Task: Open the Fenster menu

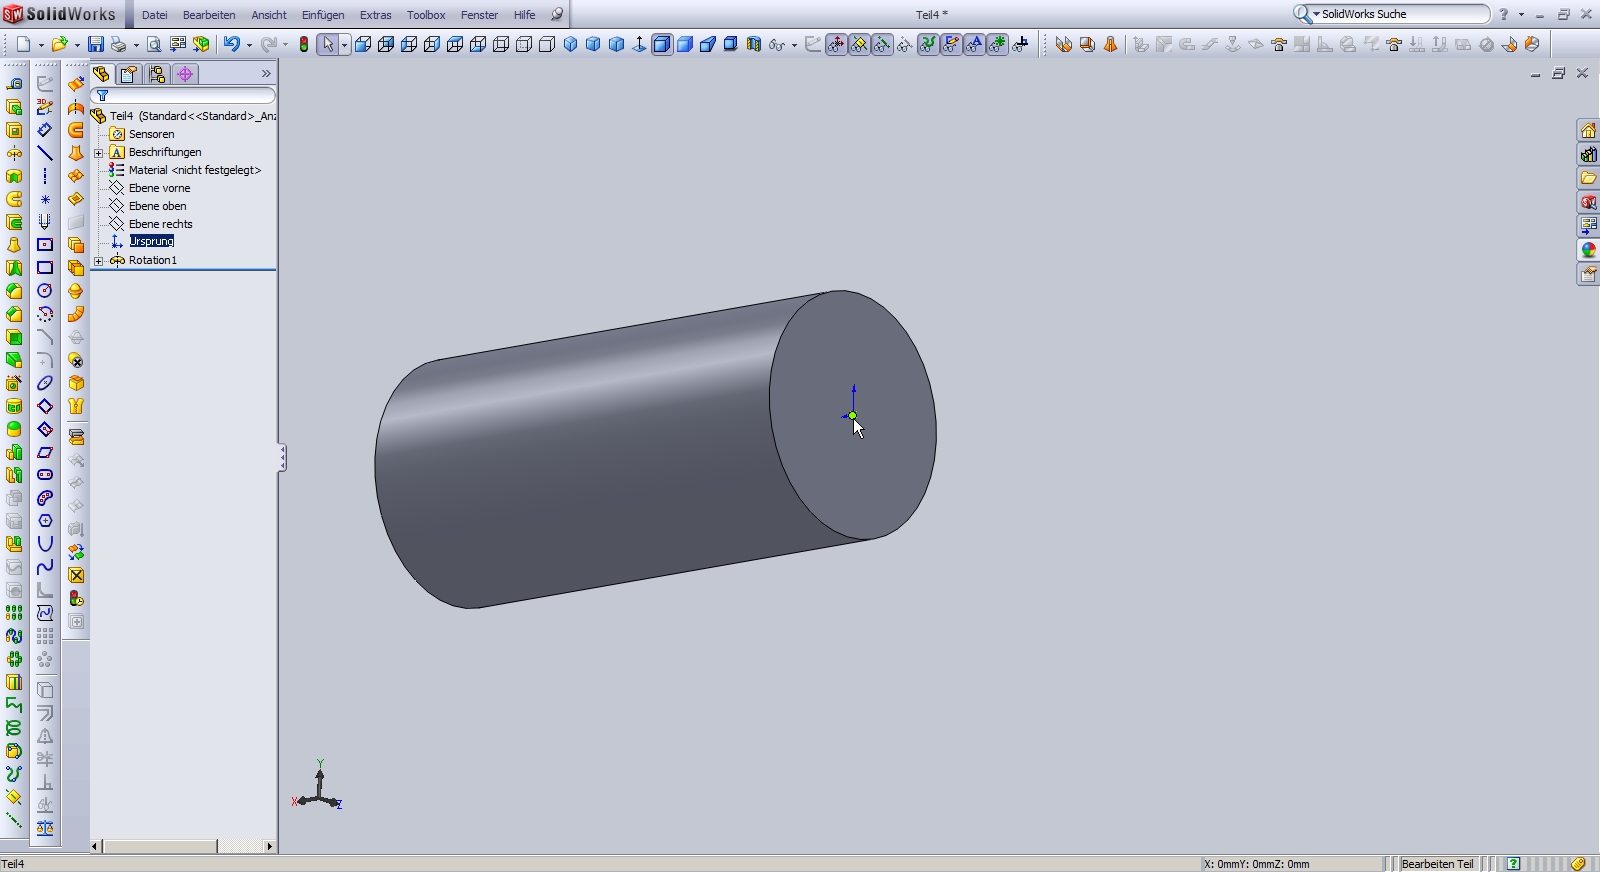Action: click(x=479, y=15)
